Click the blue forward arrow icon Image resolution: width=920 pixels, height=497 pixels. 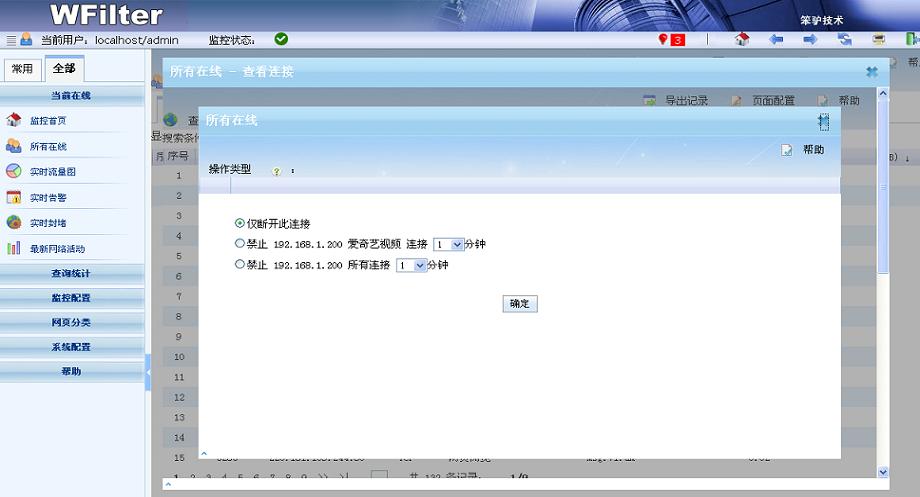810,39
